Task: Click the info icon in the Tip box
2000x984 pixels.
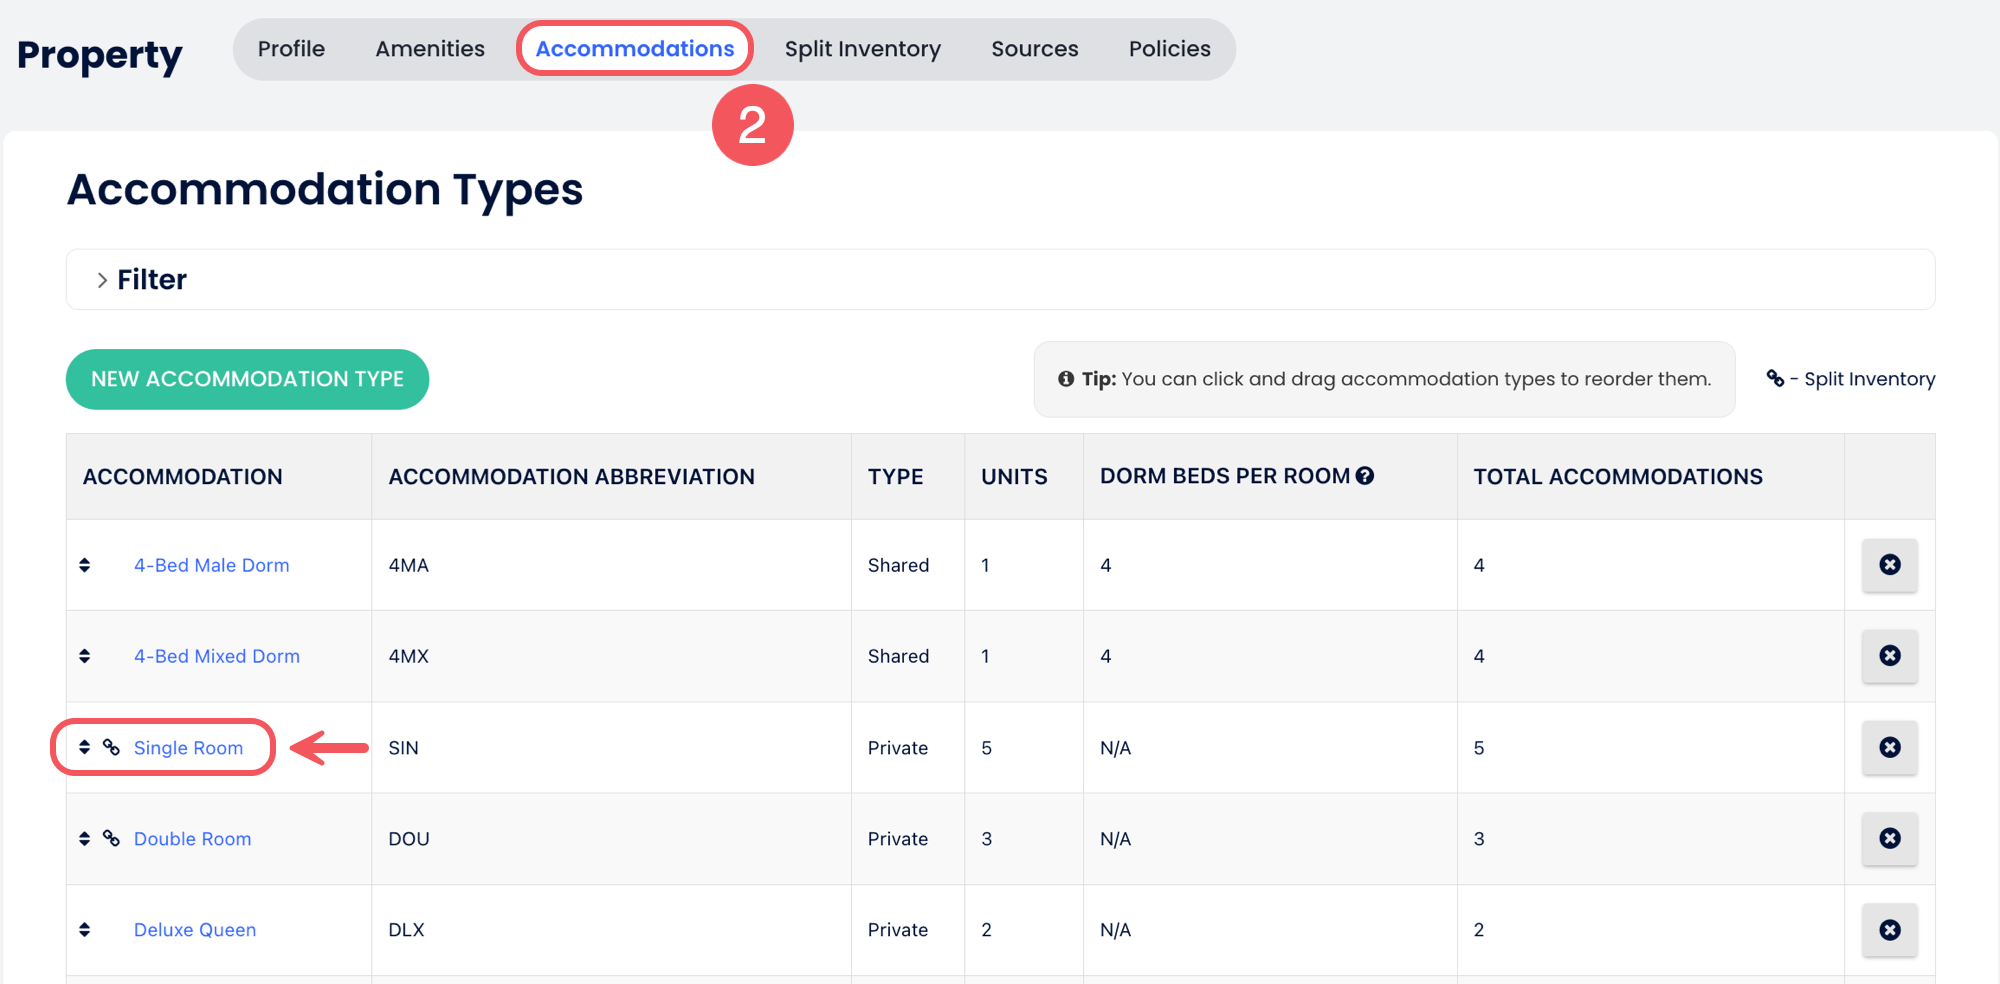Action: [1066, 379]
